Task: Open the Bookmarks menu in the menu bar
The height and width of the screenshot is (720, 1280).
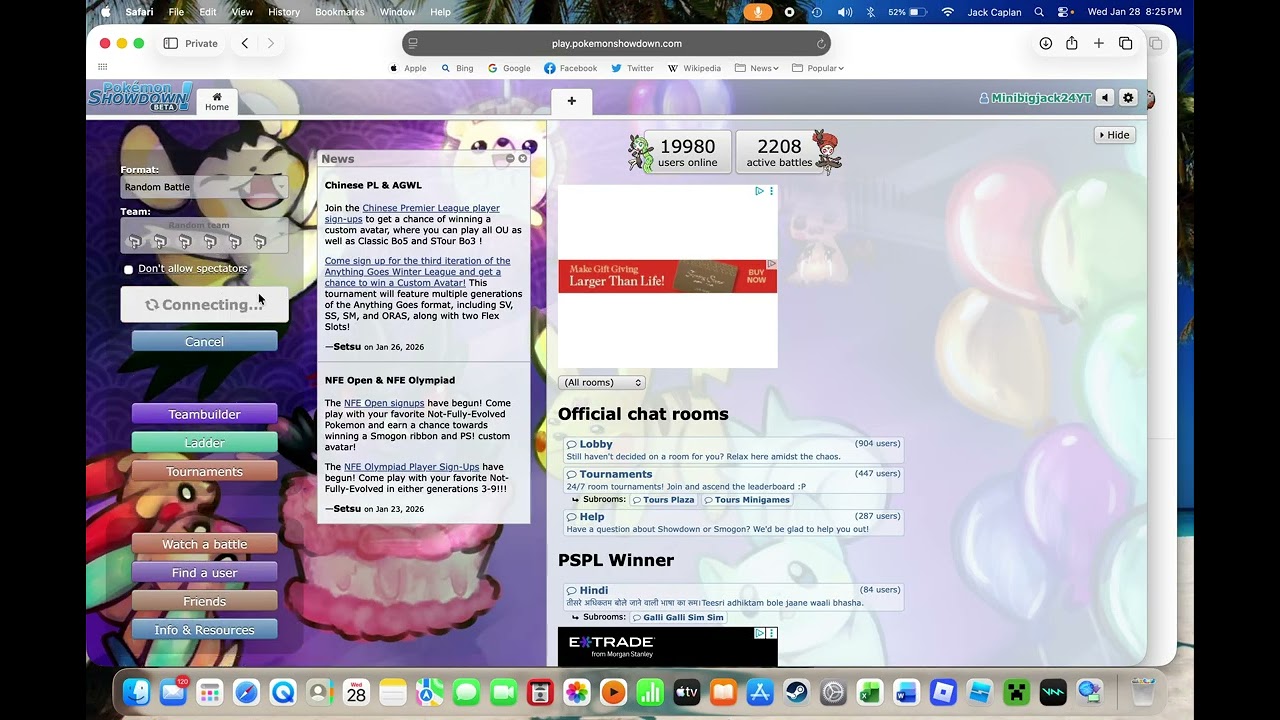Action: (x=340, y=12)
